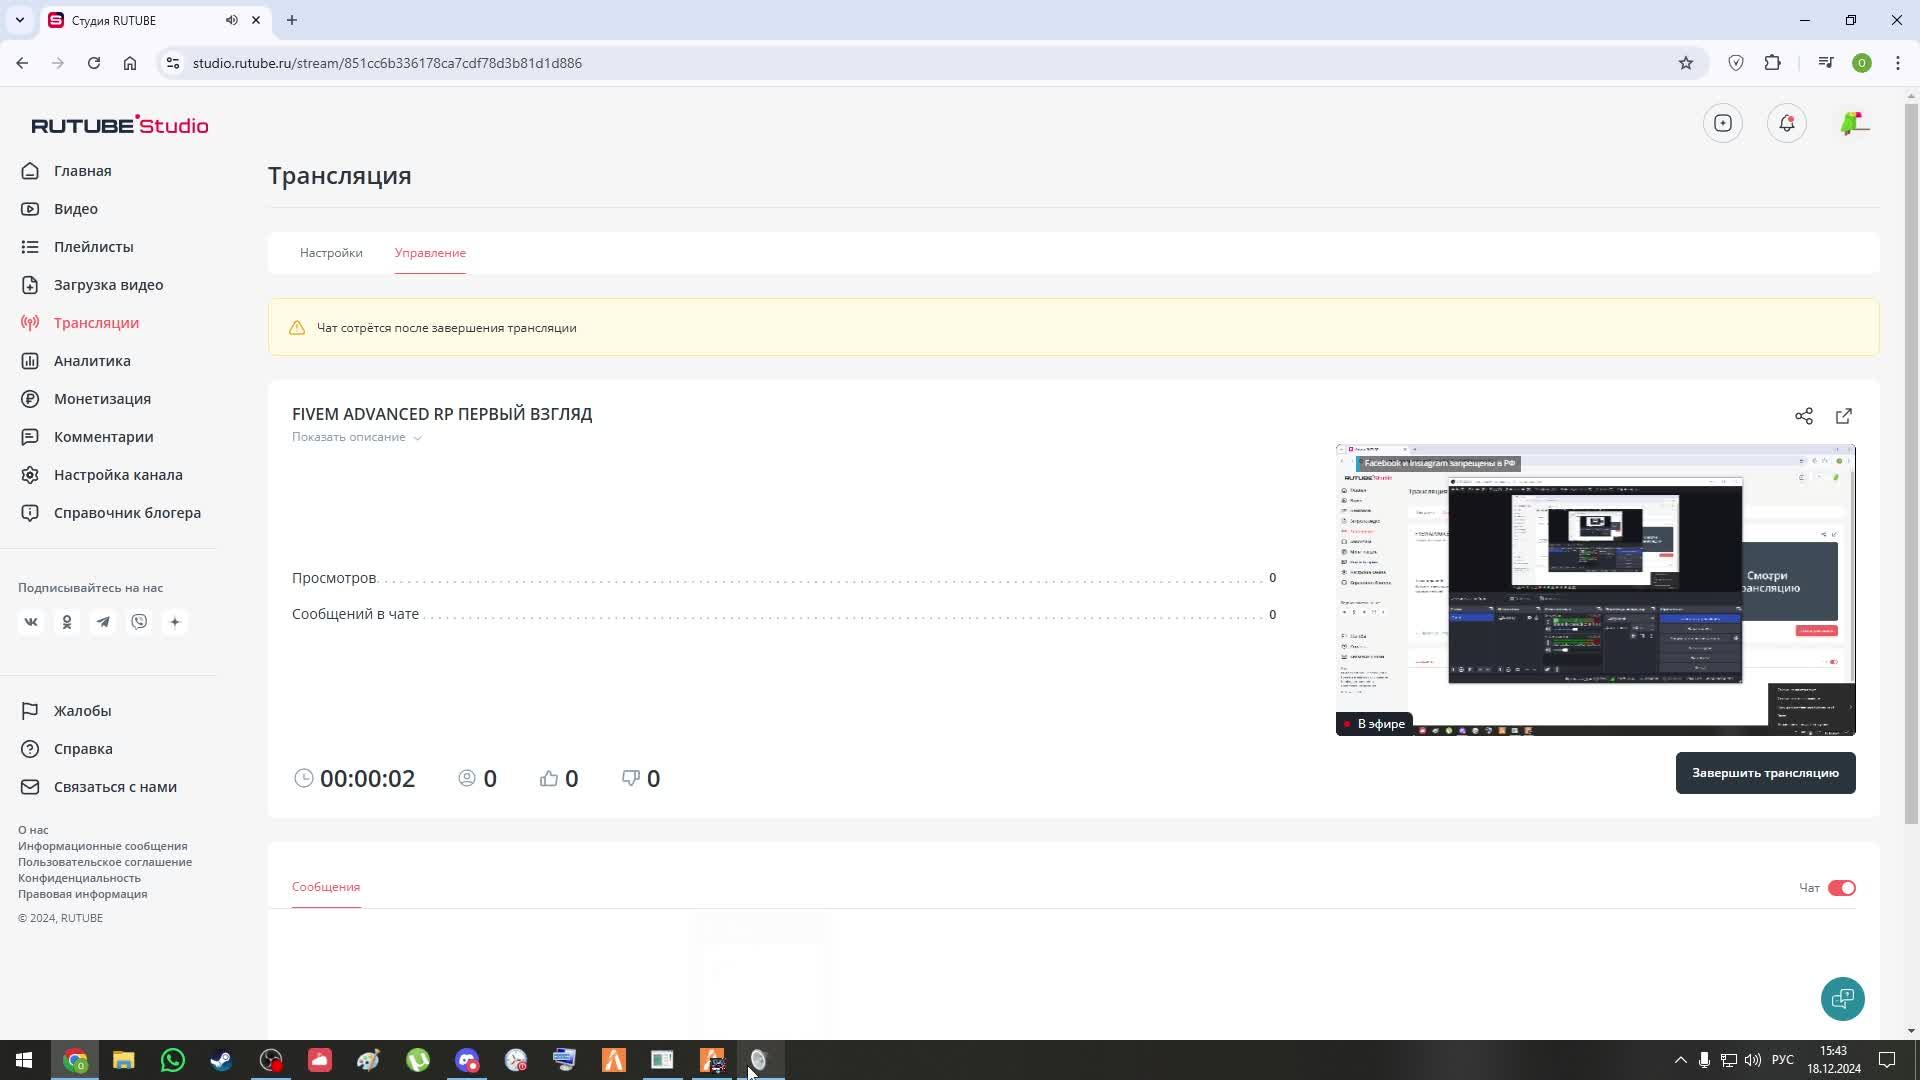Click the Завершить трансляцию button
Viewport: 1920px width, 1080px height.
(x=1765, y=772)
